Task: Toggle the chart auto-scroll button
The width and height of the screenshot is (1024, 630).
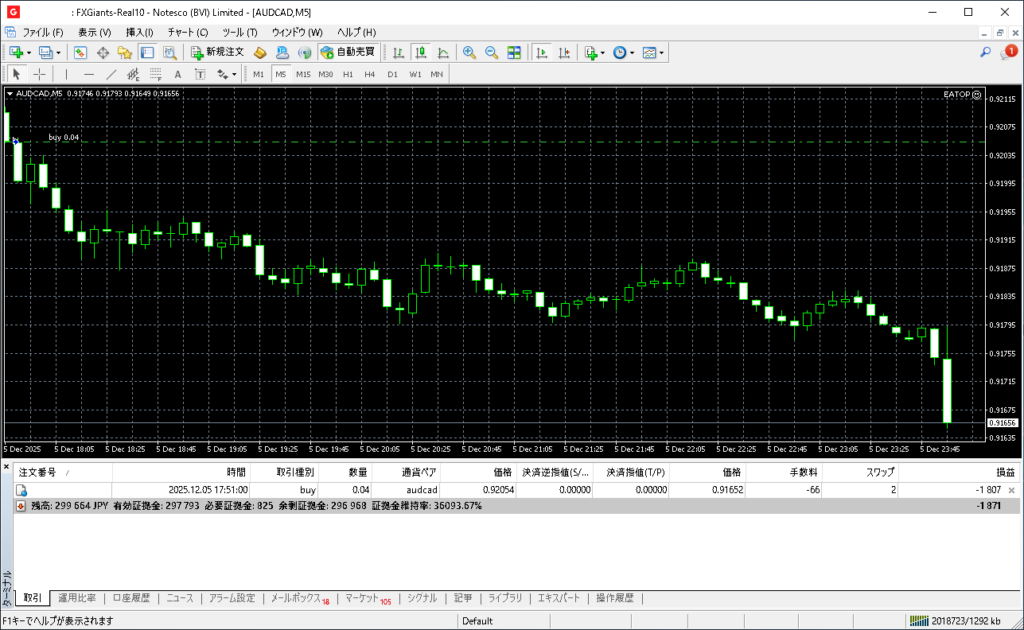Action: pyautogui.click(x=542, y=52)
